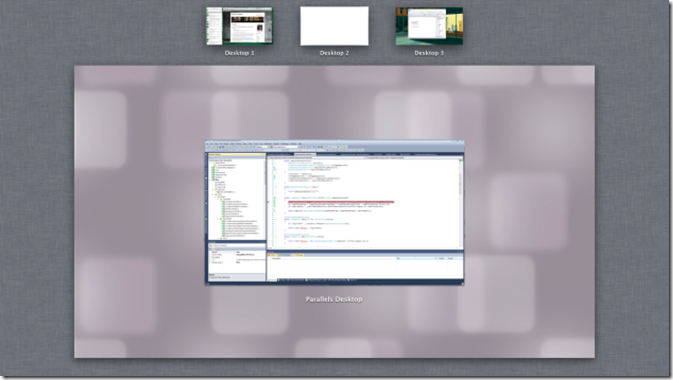
Task: Click the "Desktop 3" label
Action: click(429, 53)
